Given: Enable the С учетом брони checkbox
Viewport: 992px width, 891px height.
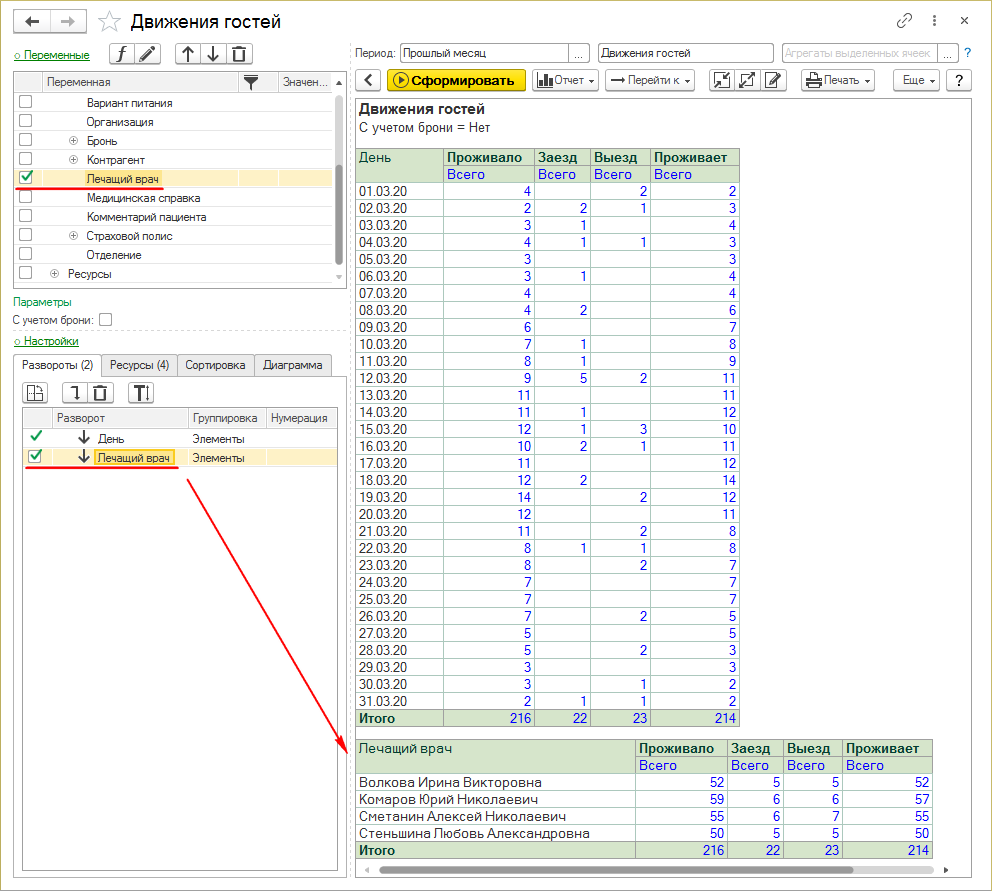Looking at the screenshot, I should click(x=106, y=320).
